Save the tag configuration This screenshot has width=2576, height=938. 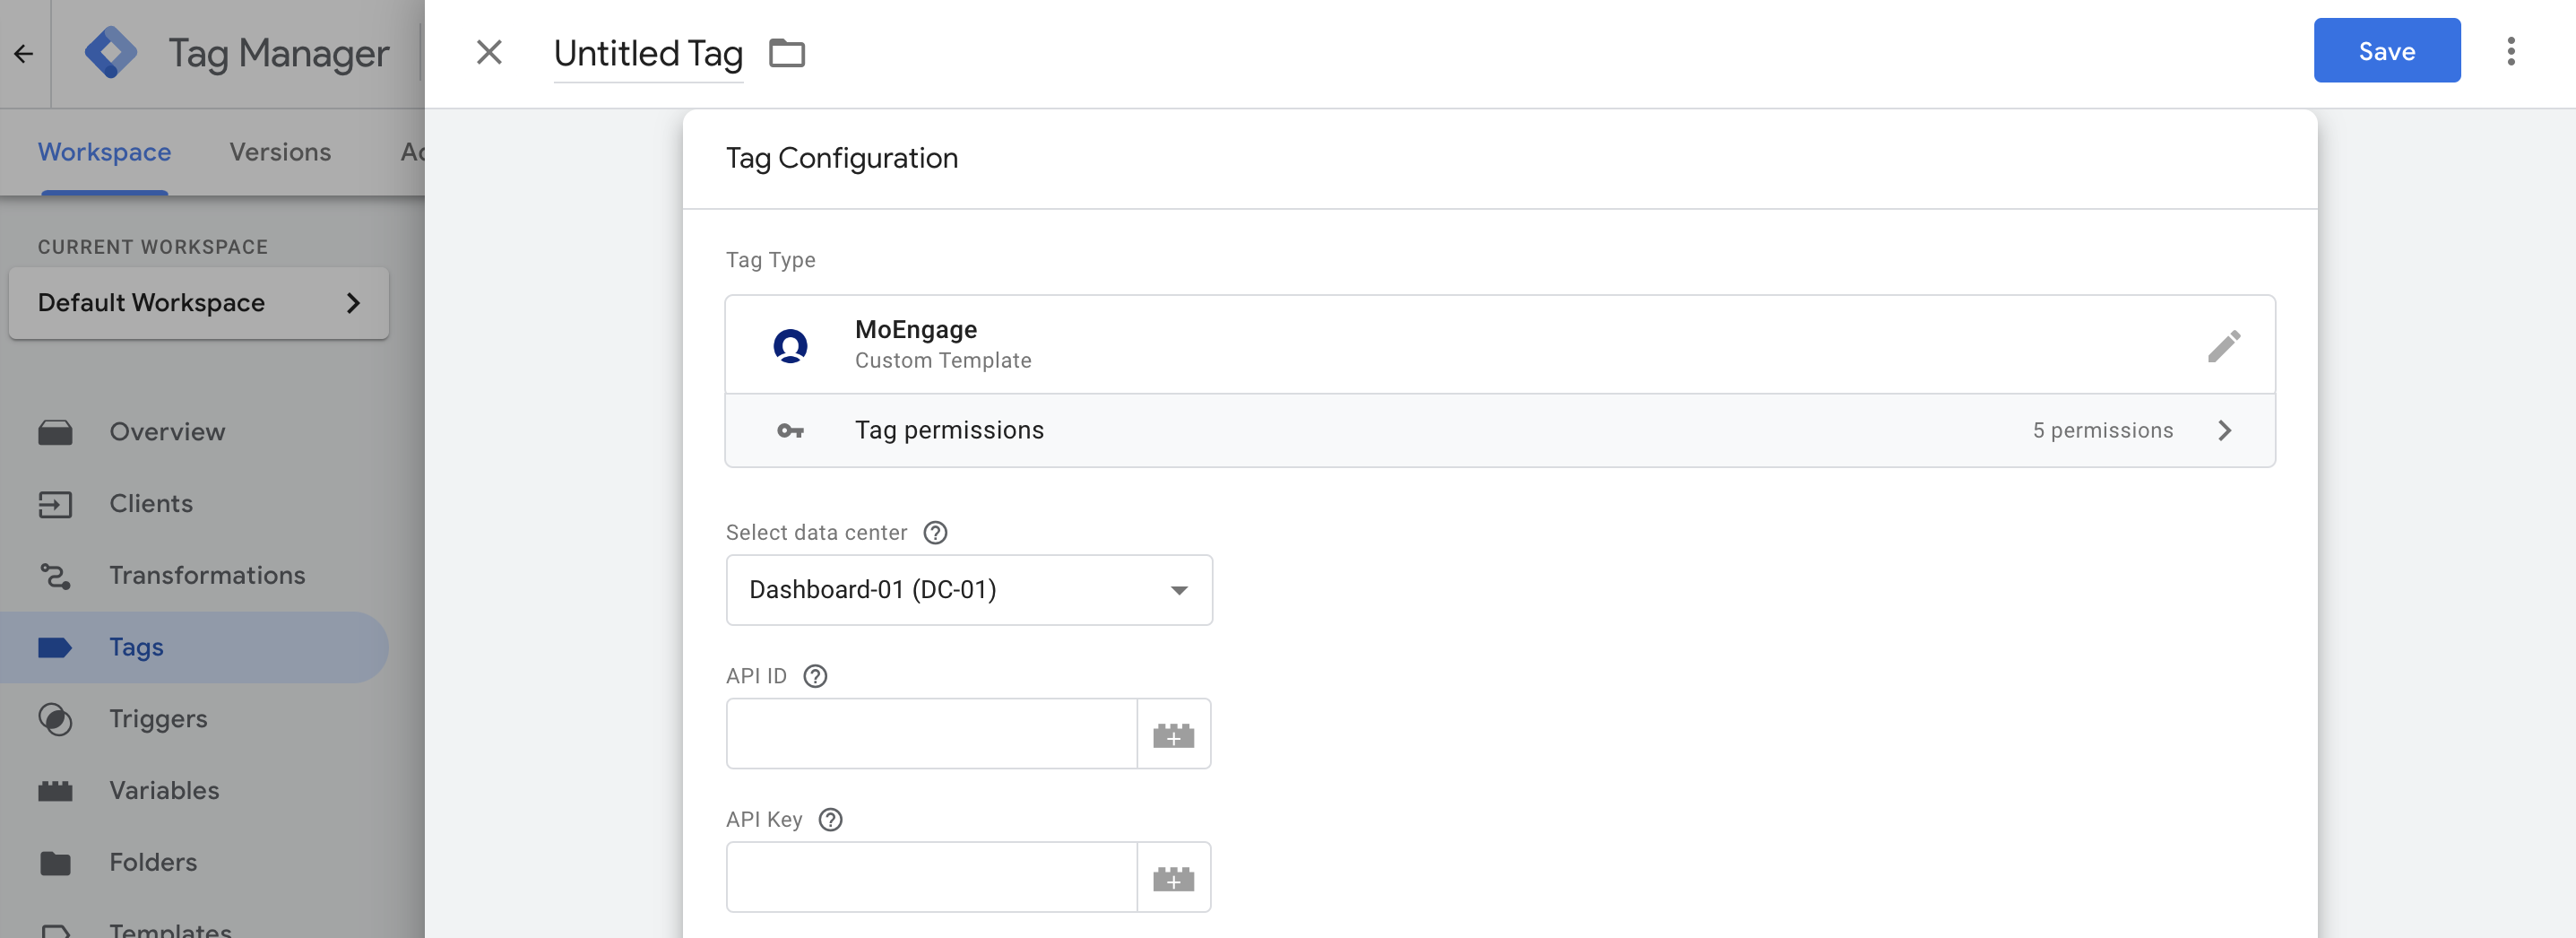[2386, 51]
